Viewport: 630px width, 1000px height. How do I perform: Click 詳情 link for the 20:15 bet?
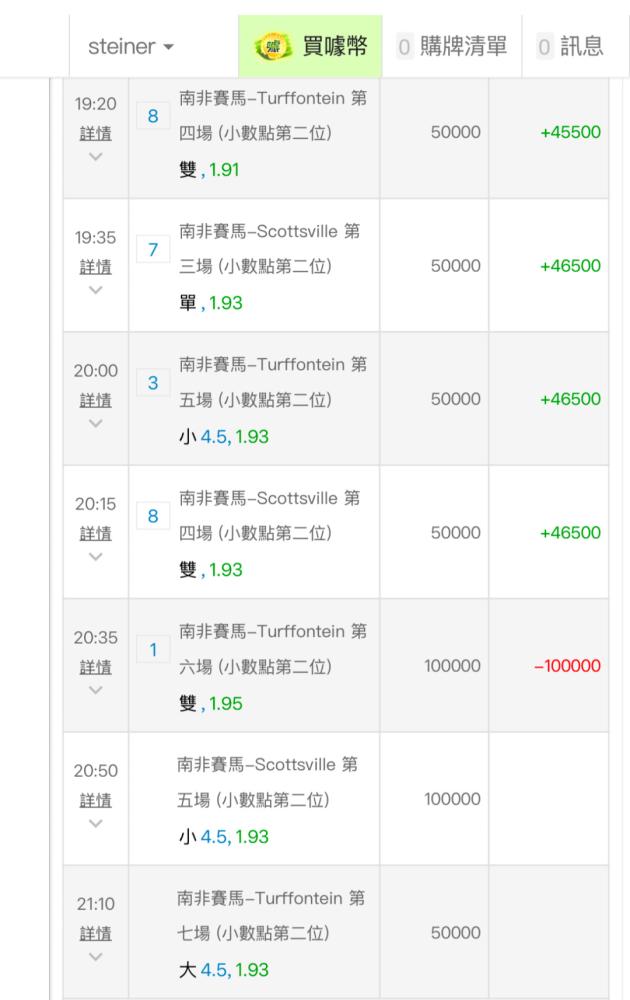coord(96,533)
